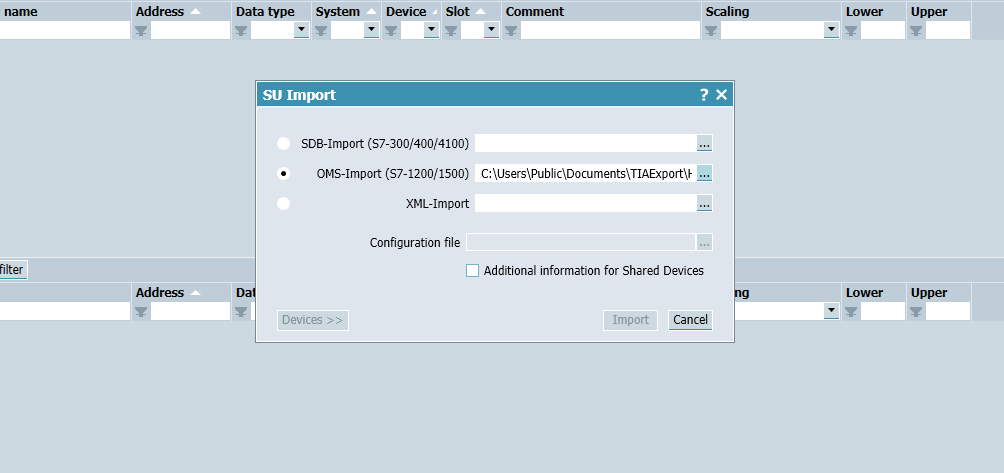
Task: Click filter icon in top Address column
Action: [141, 30]
